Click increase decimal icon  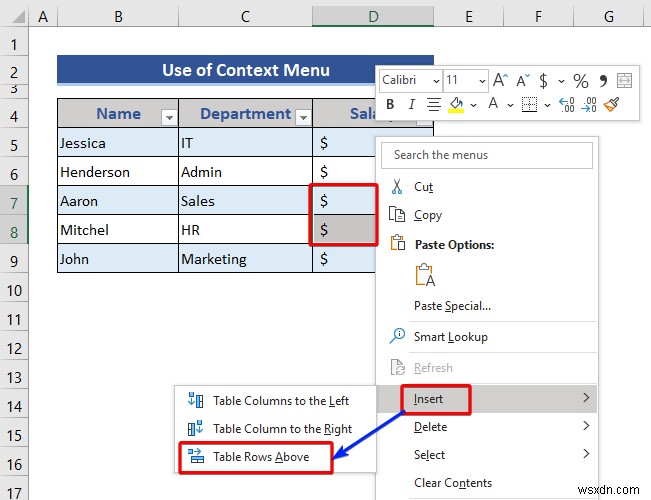pyautogui.click(x=567, y=105)
